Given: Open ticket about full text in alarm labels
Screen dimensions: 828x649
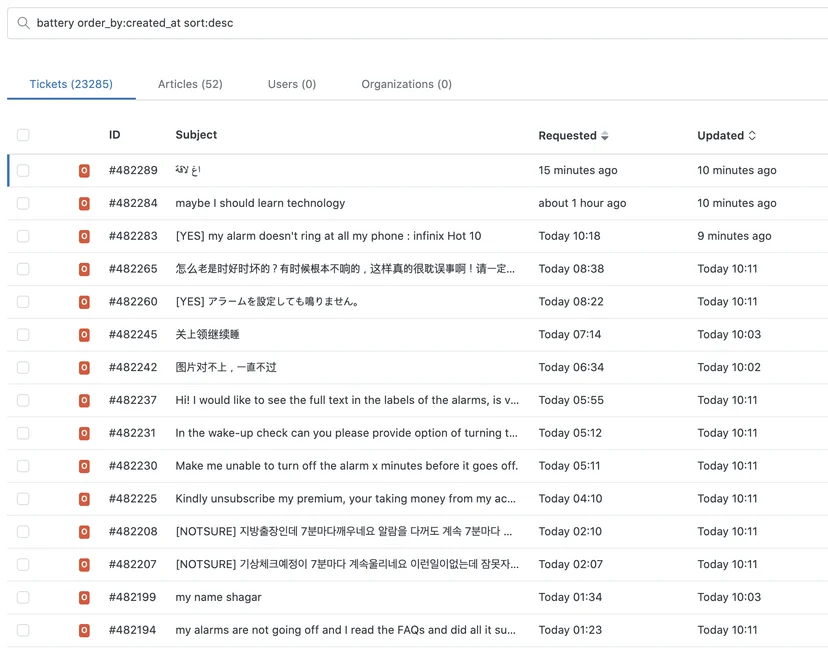Looking at the screenshot, I should point(347,400).
